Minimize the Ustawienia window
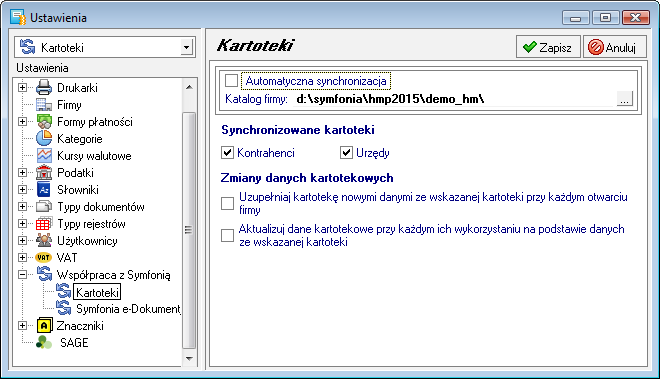 pyautogui.click(x=575, y=18)
